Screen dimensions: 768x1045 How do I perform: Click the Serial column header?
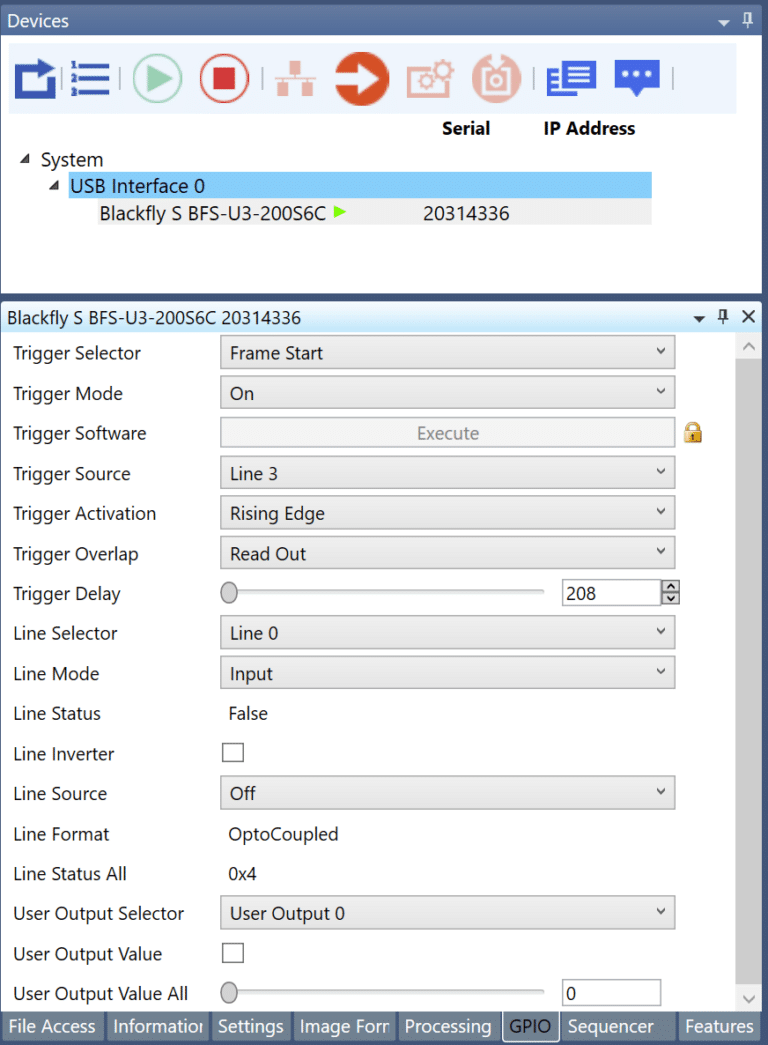pyautogui.click(x=466, y=128)
